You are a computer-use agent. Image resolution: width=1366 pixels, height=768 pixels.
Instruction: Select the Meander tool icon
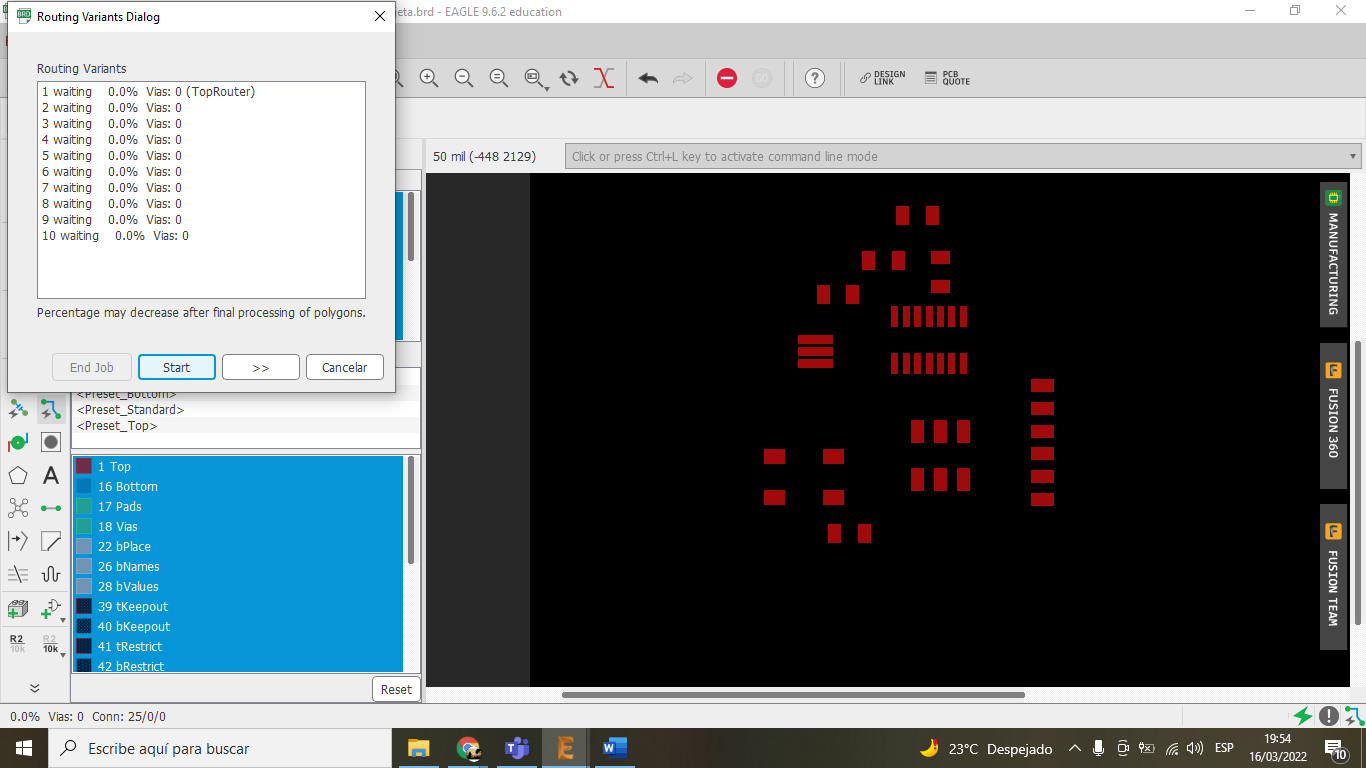point(51,574)
